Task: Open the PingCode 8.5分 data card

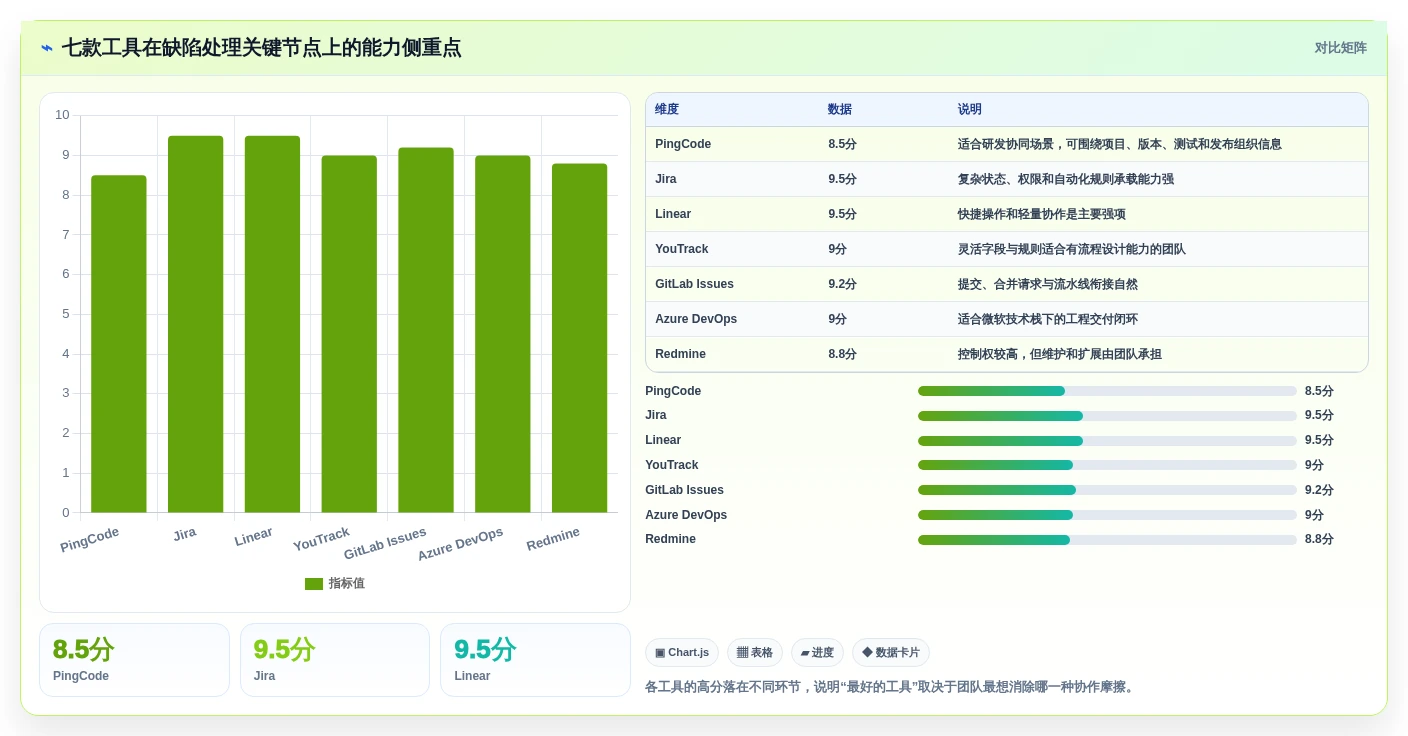Action: [134, 660]
